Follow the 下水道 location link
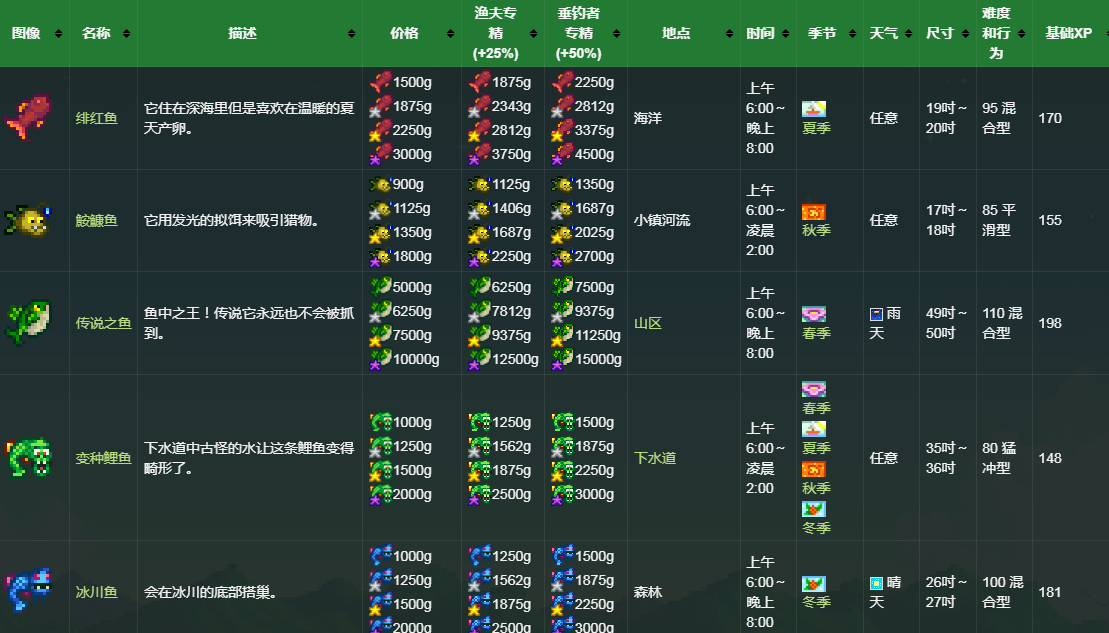 tap(655, 458)
